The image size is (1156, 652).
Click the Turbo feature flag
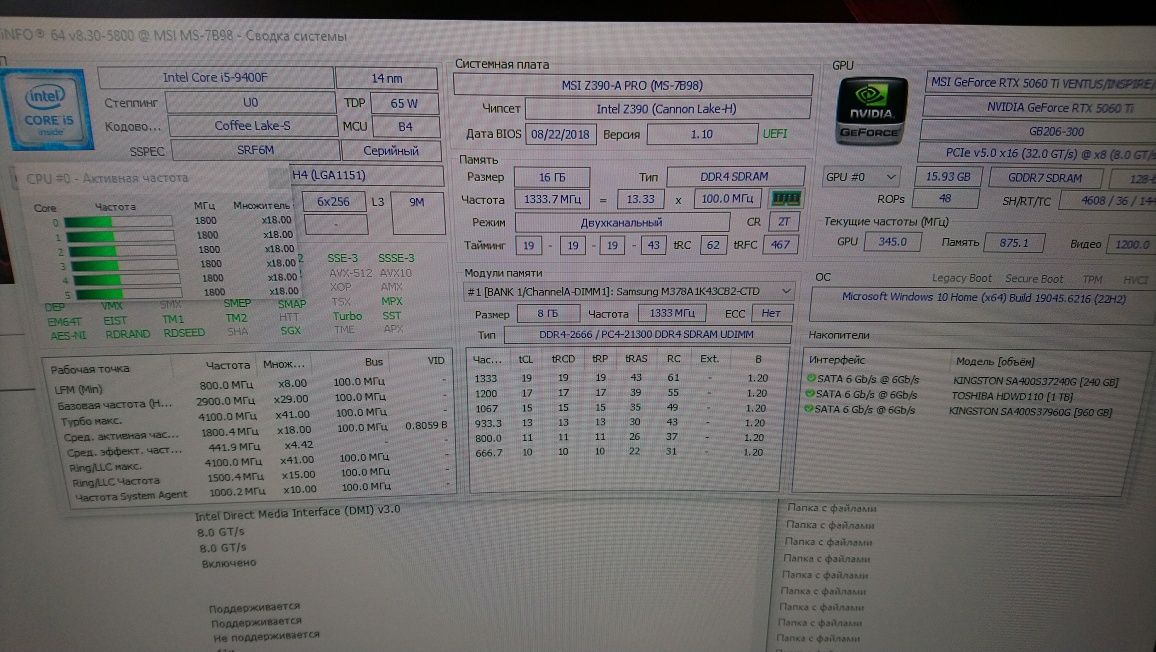pos(347,316)
